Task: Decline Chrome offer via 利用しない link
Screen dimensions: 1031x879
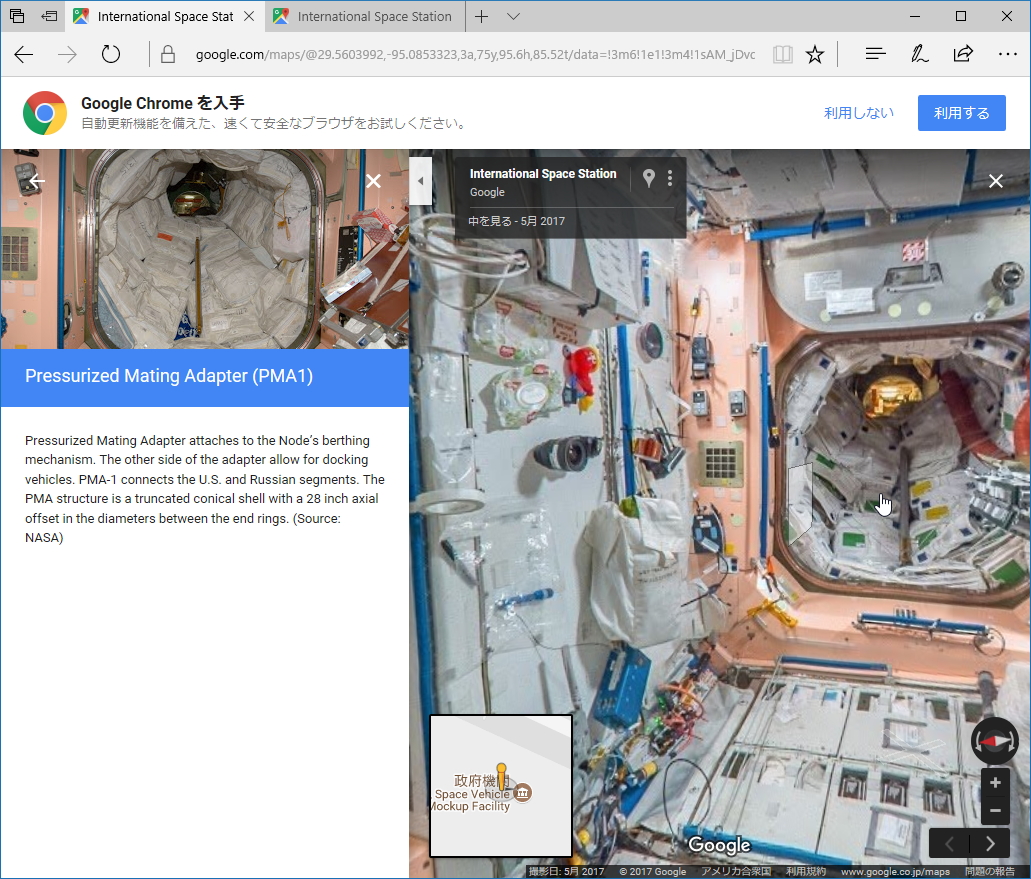Action: coord(859,113)
